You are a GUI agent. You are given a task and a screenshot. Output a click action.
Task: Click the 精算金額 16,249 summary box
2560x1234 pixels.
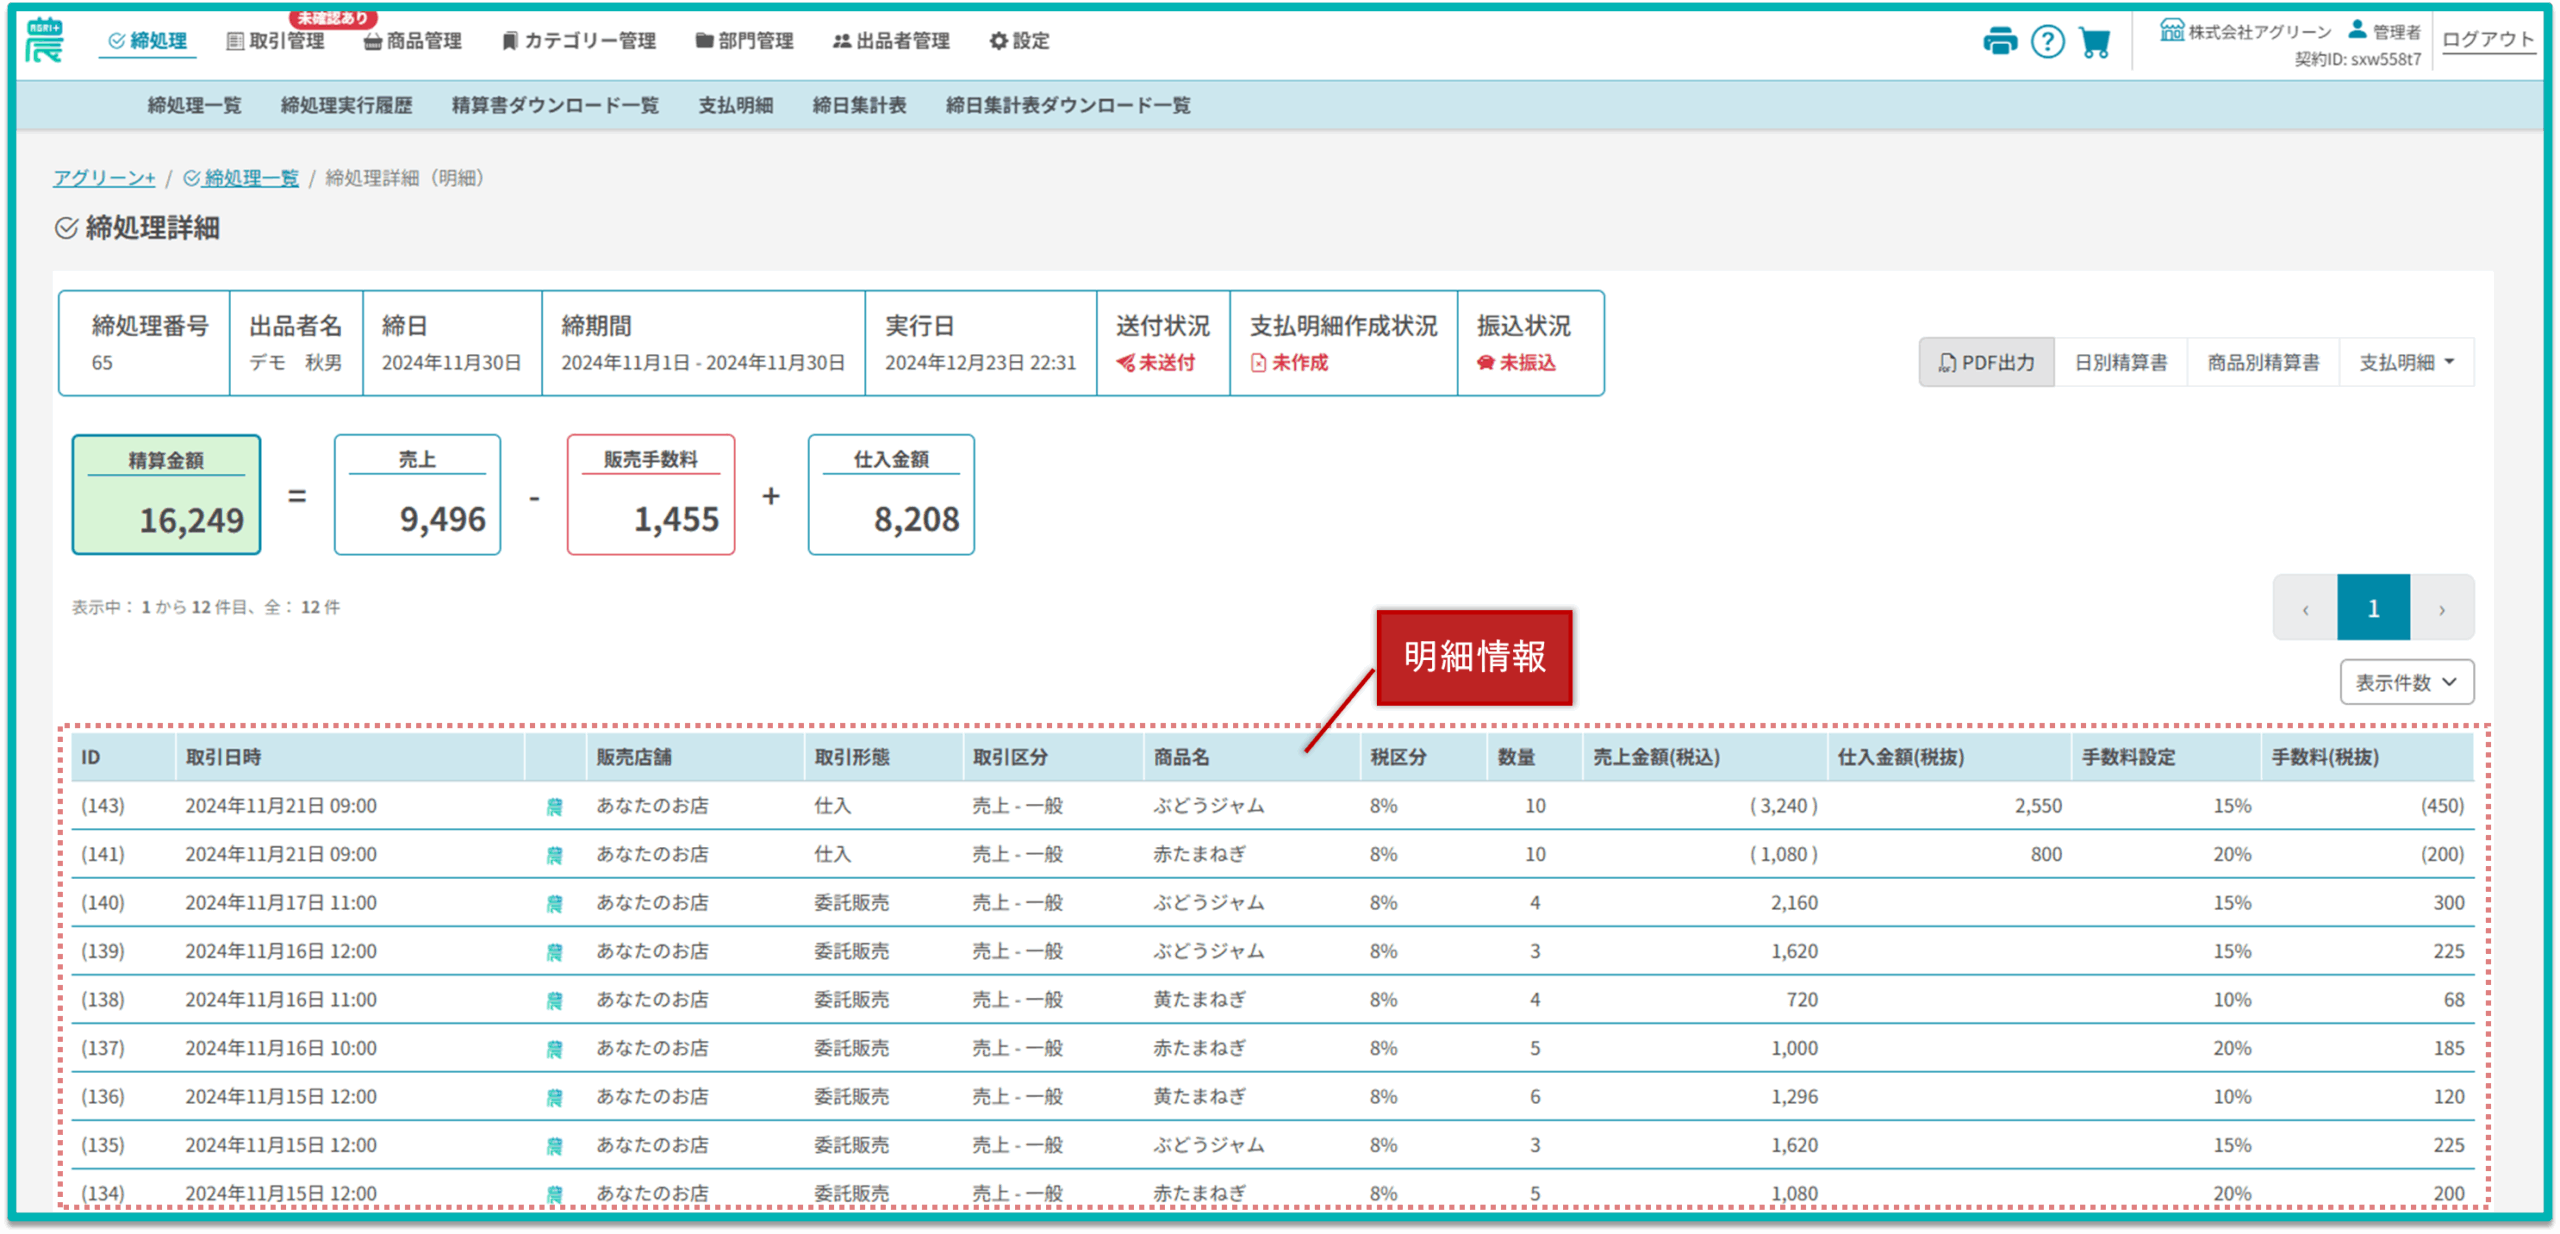click(x=166, y=496)
